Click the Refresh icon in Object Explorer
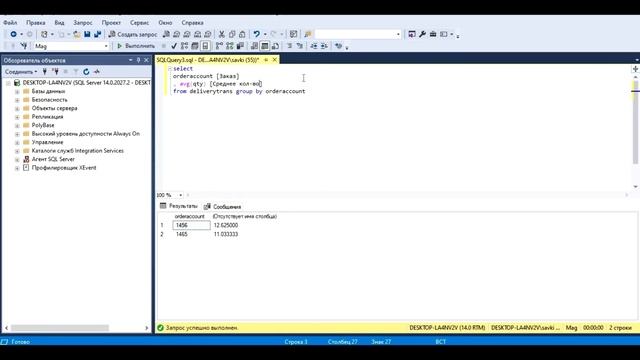This screenshot has height=360, width=640. pos(86,72)
